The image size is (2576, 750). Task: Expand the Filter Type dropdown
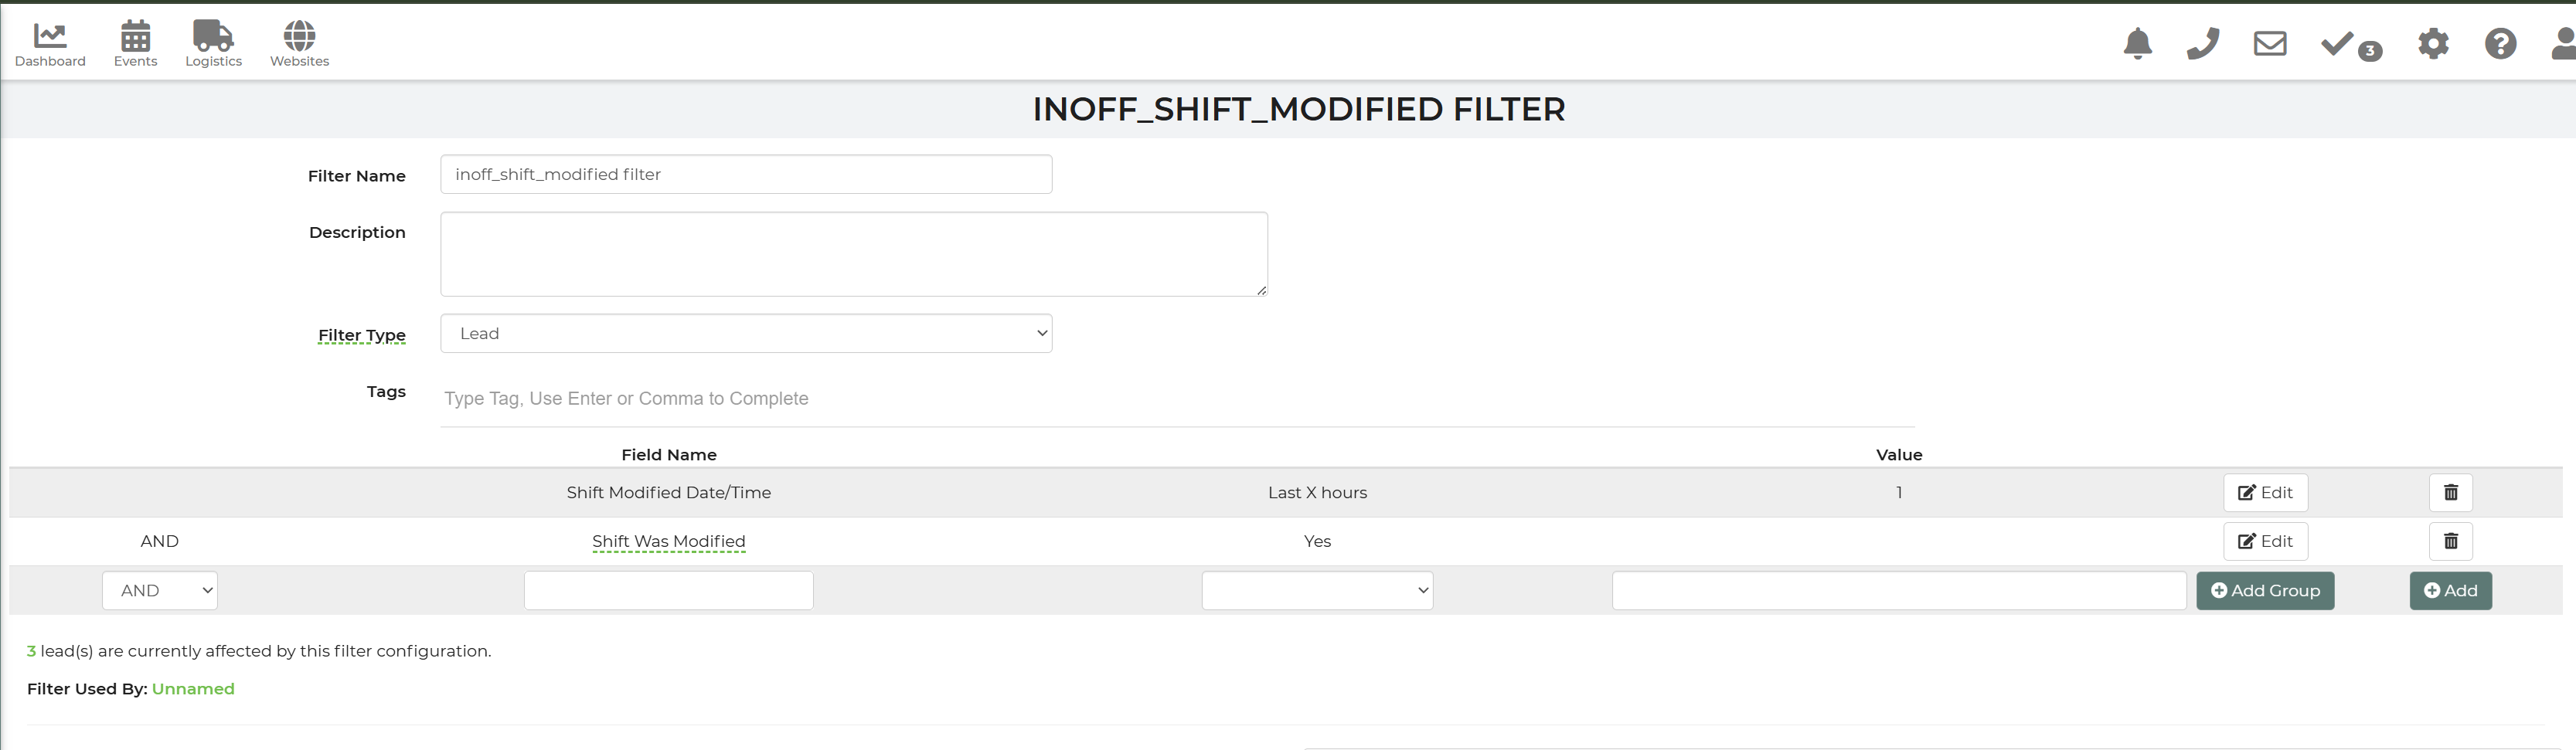click(x=746, y=334)
